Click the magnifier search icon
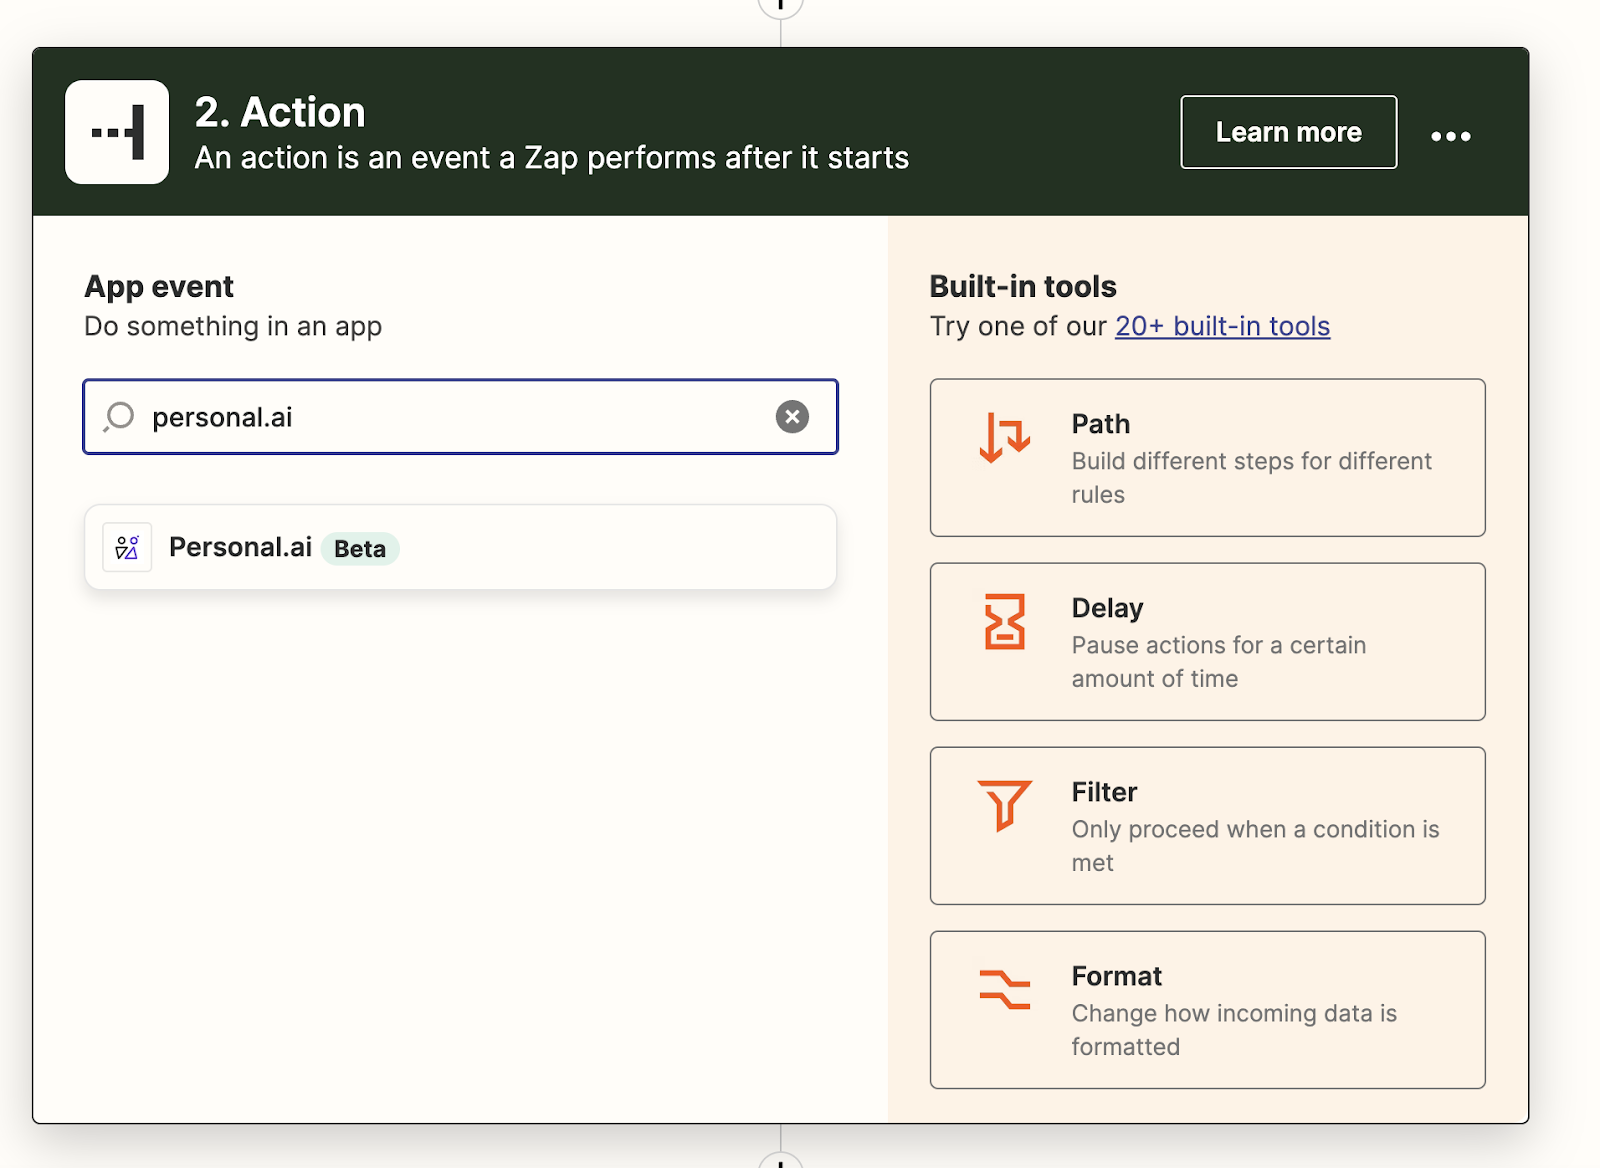The image size is (1600, 1168). (119, 416)
